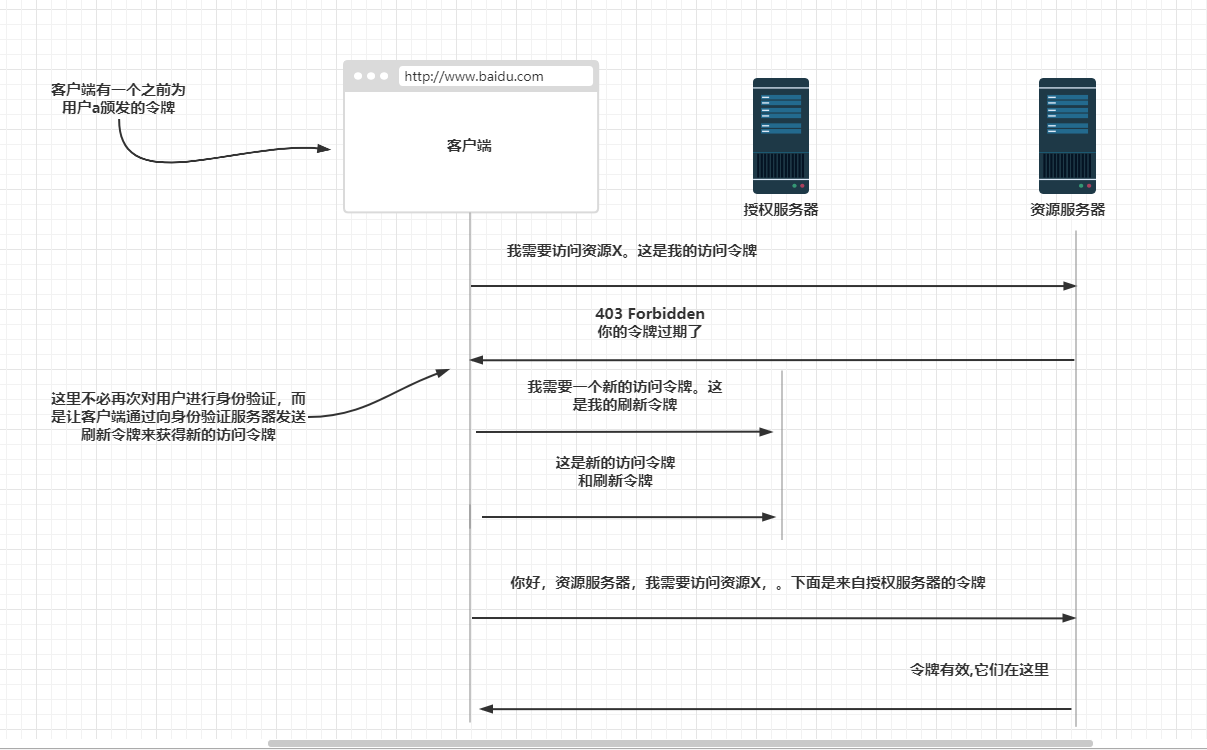Select the 客户端 browser window shape
Image resolution: width=1207 pixels, height=750 pixels.
(x=471, y=137)
